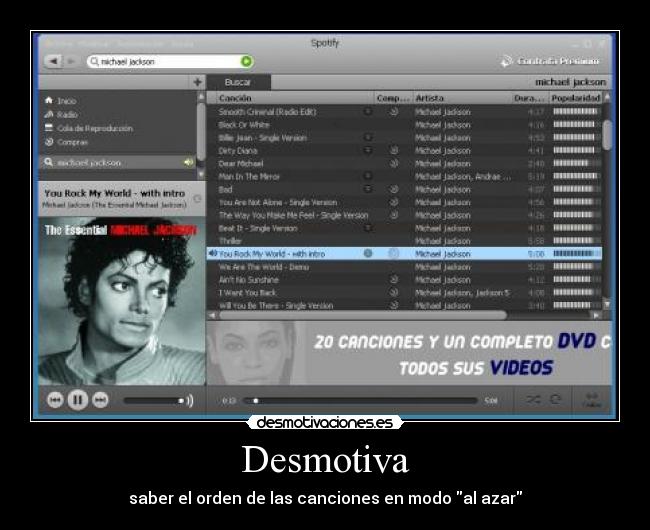
Task: Click The Essential Michael Jackson album cover
Action: (x=121, y=301)
